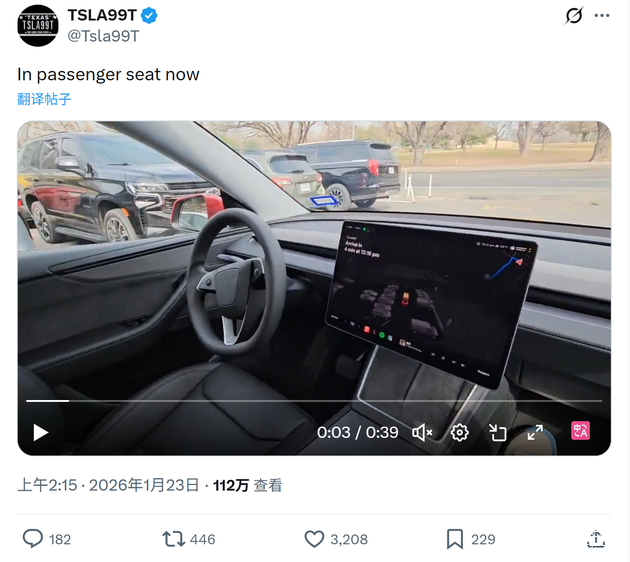630x562 pixels.
Task: Open the TSLA99T profile avatar
Action: (x=38, y=25)
